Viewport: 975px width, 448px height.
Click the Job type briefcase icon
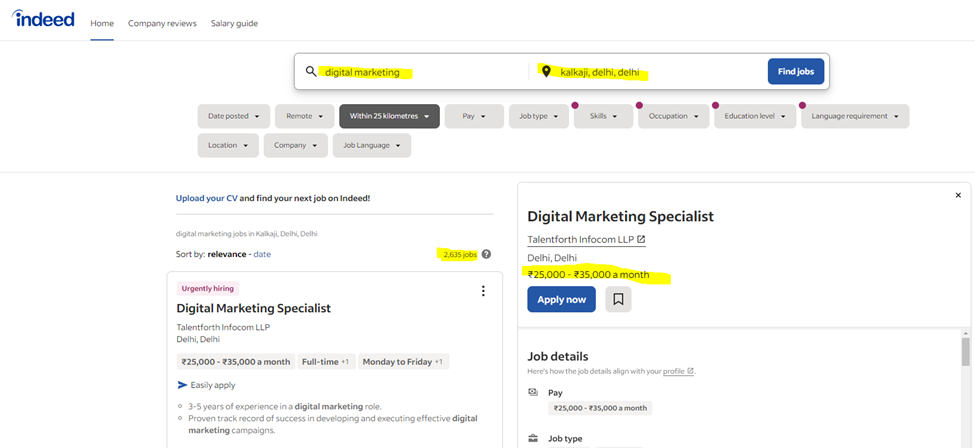point(533,438)
